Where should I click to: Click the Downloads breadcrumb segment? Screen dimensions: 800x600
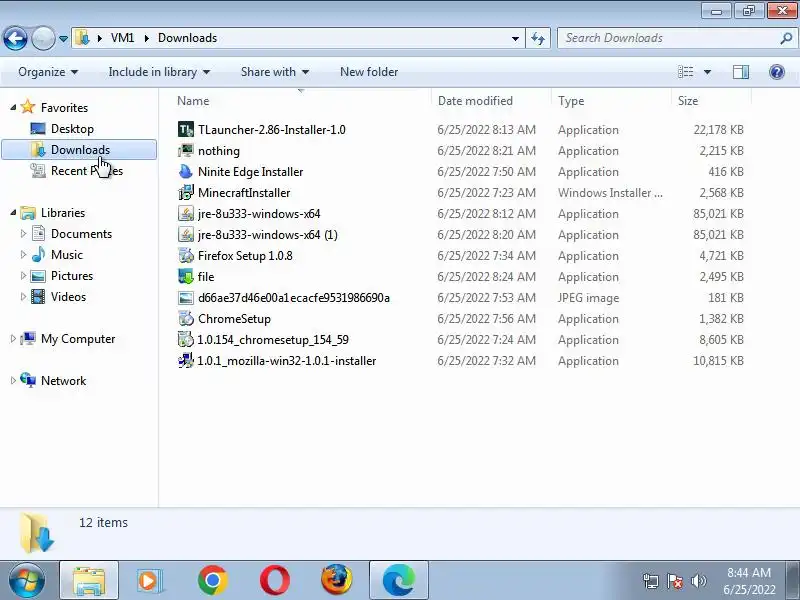coord(187,38)
